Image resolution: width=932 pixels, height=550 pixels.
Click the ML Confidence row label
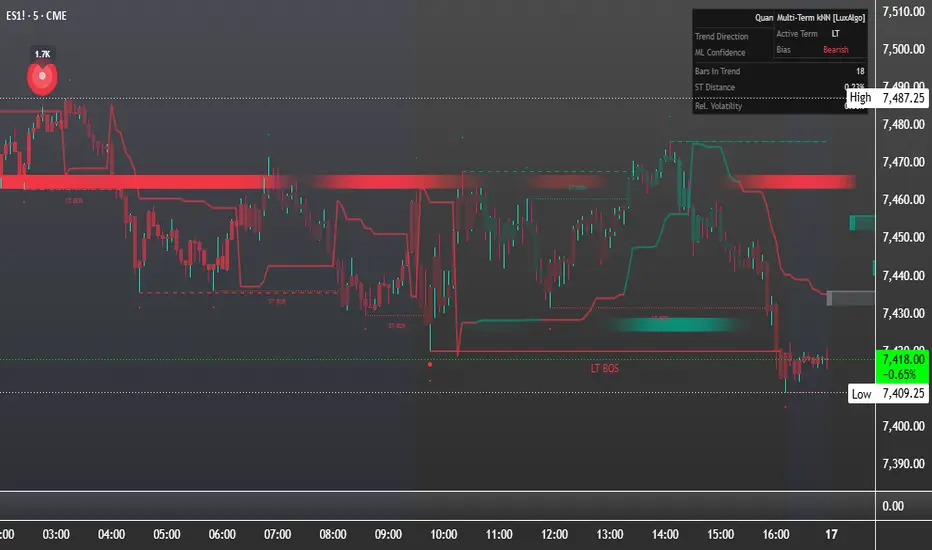[720, 52]
